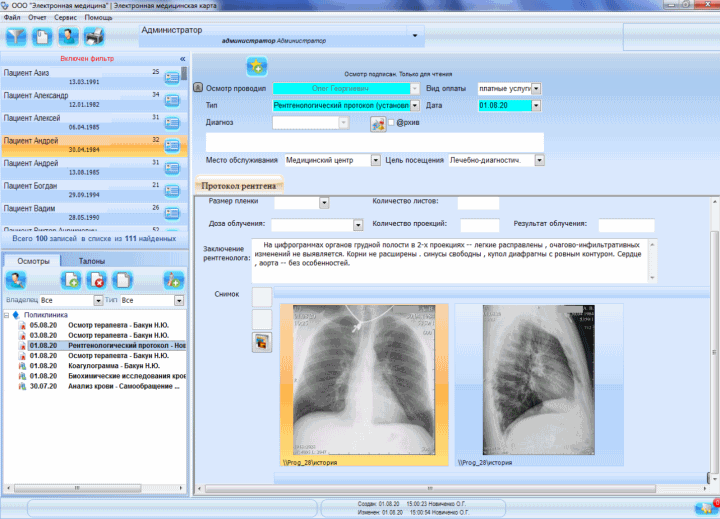Image resolution: width=720 pixels, height=519 pixels.
Task: Click Заключение рентгенолога text area
Action: pyautogui.click(x=450, y=260)
